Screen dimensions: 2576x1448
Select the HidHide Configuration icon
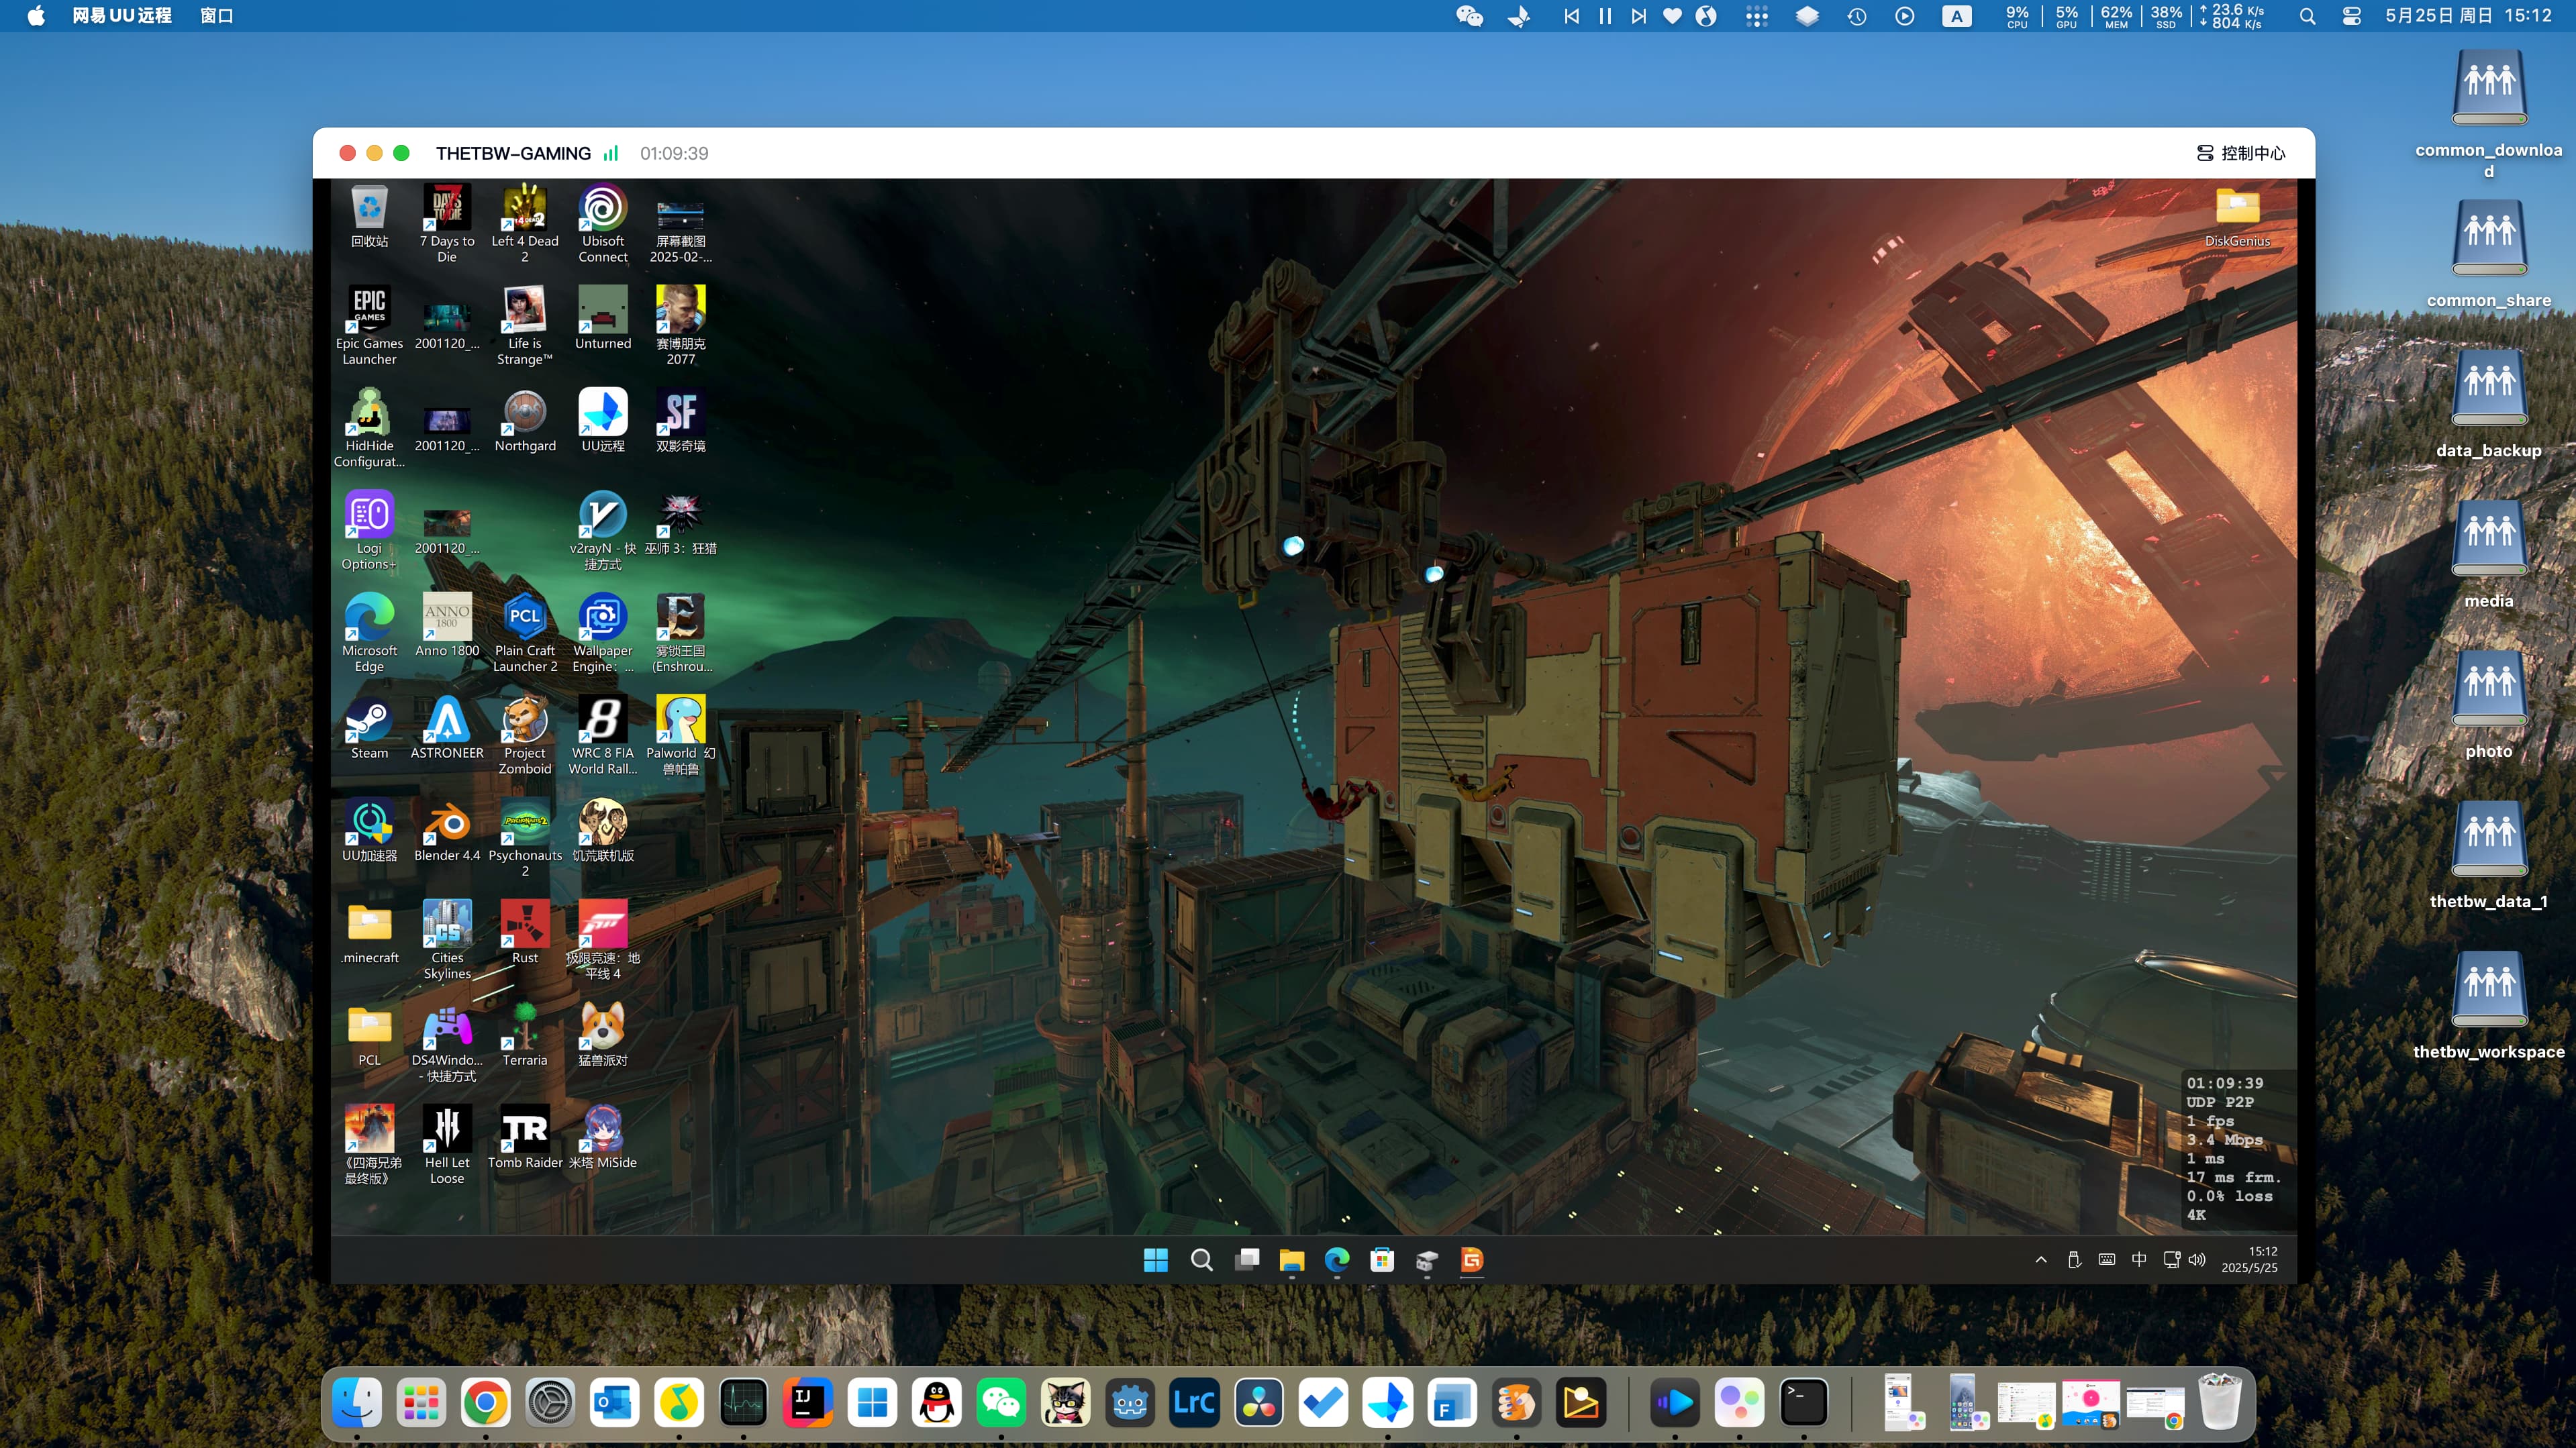click(369, 428)
